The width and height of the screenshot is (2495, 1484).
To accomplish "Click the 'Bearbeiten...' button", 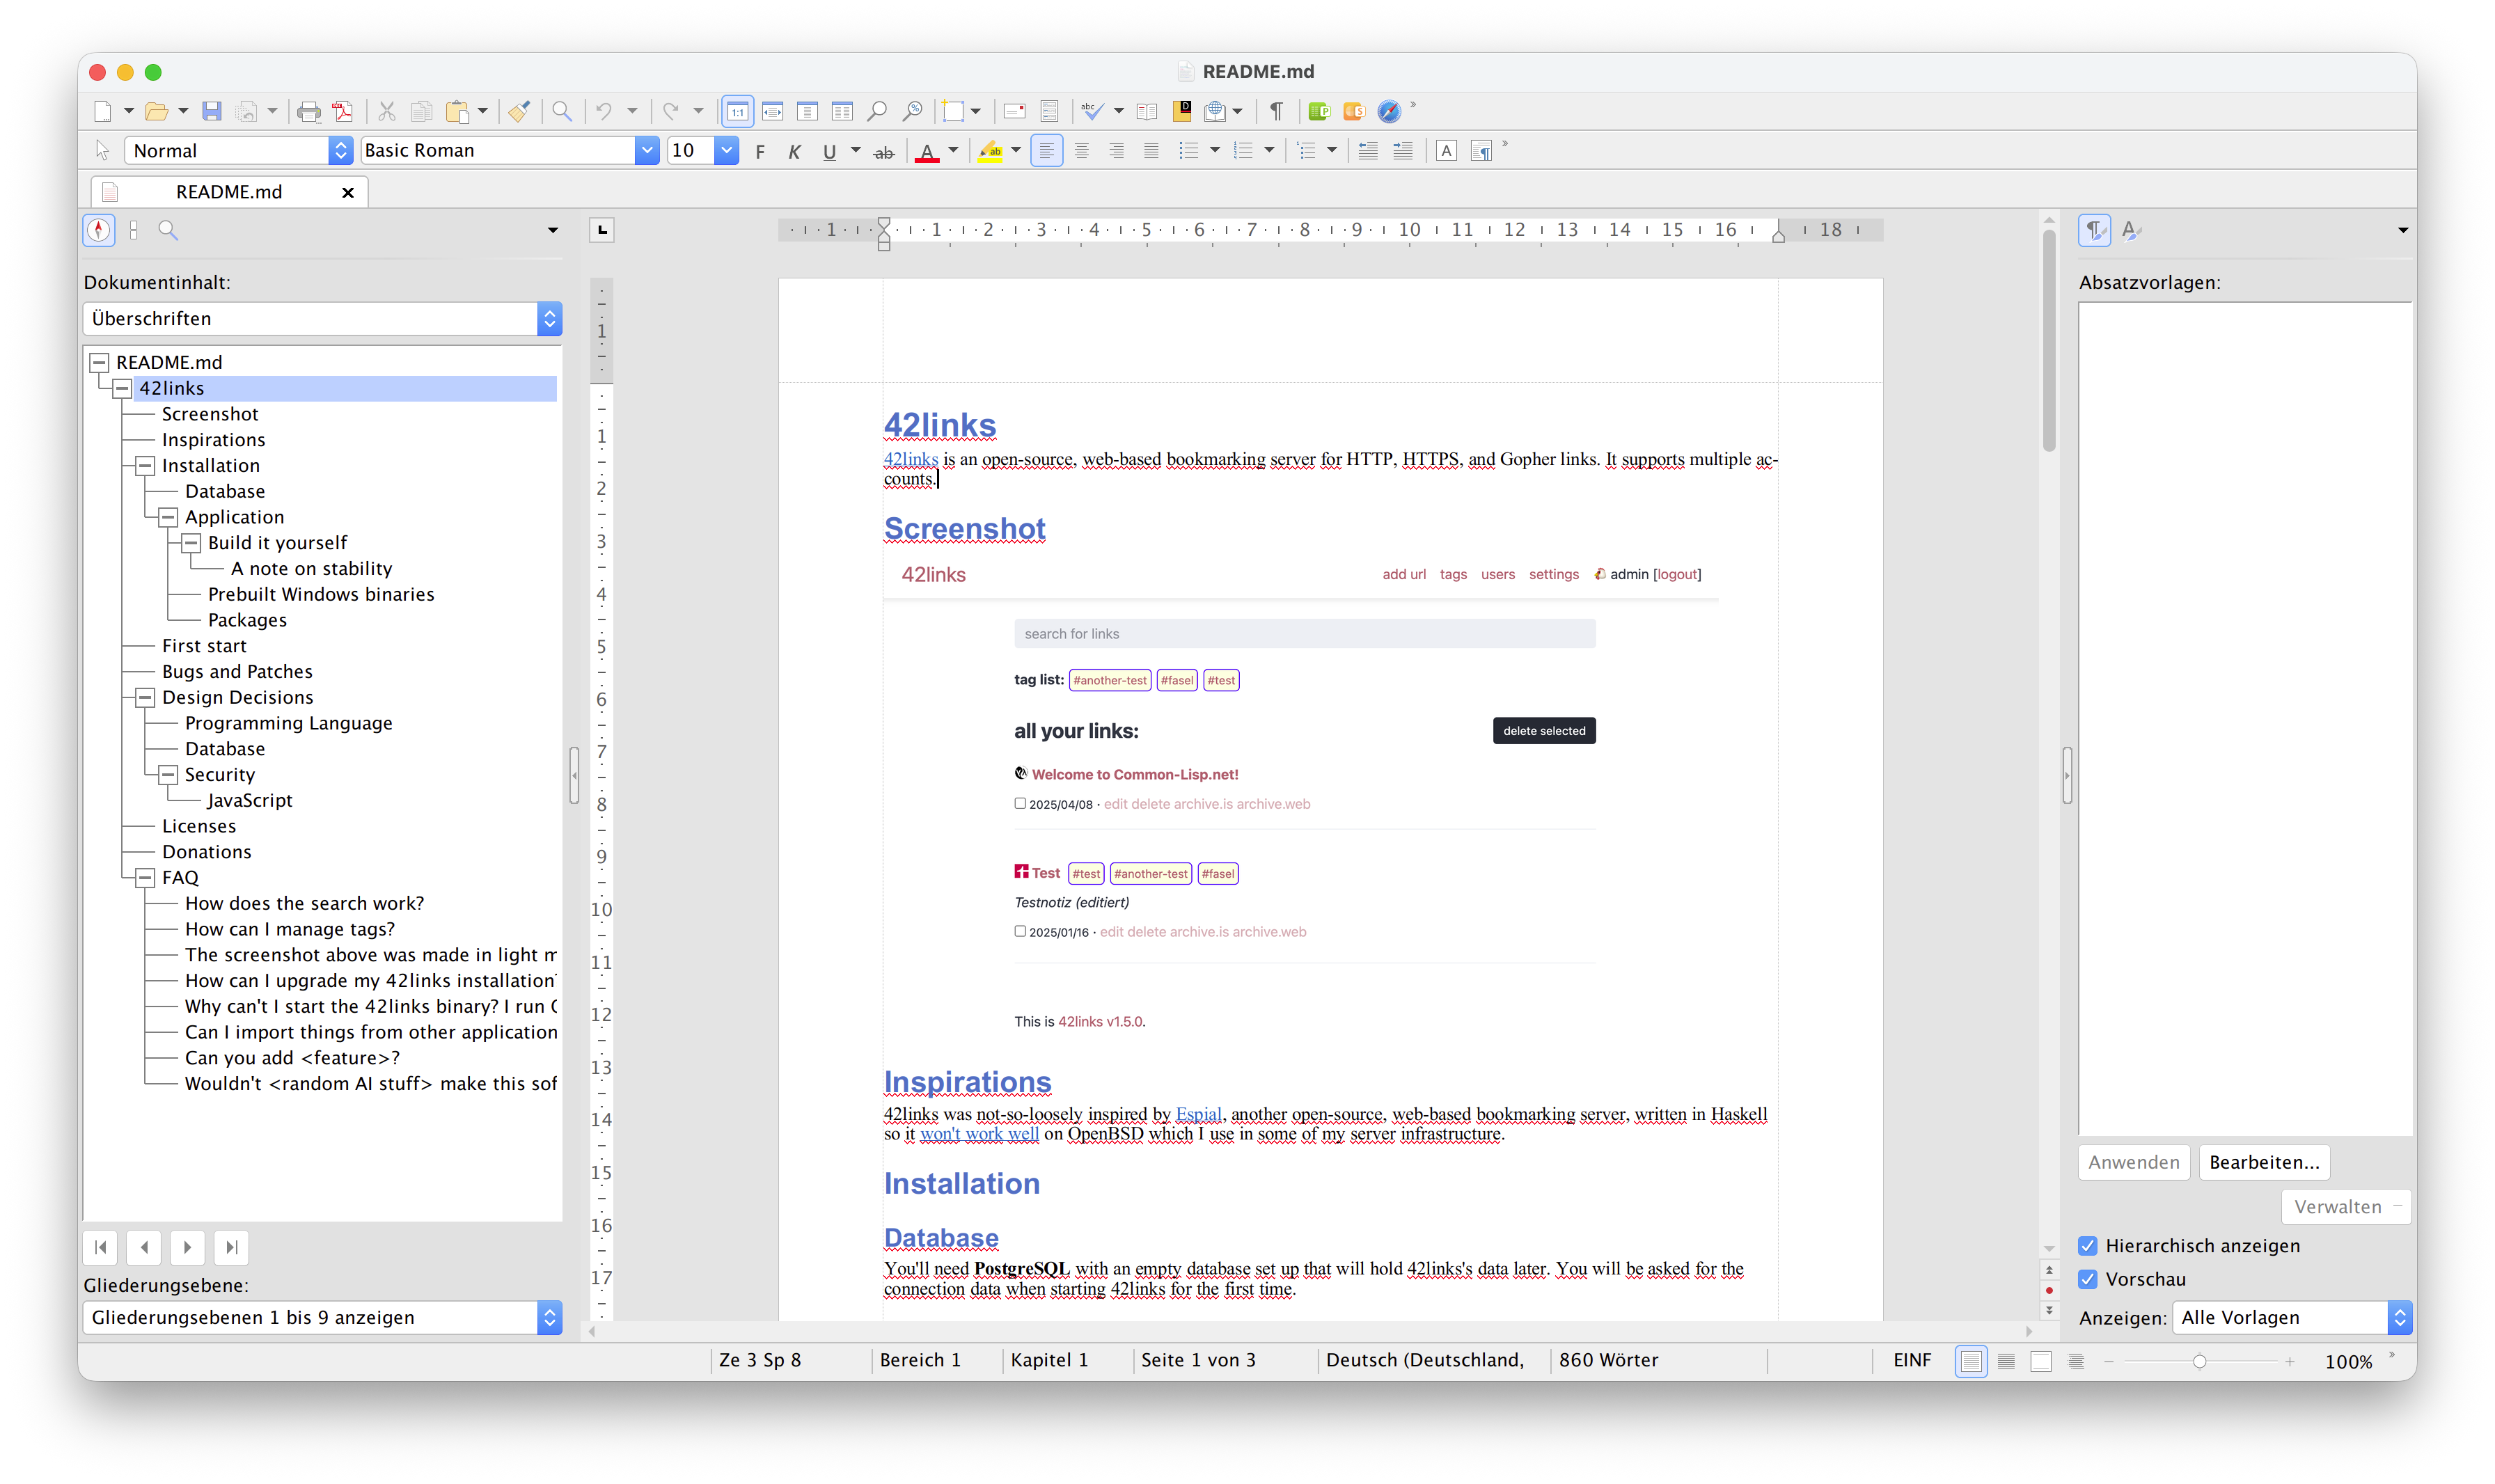I will 2264,1163.
